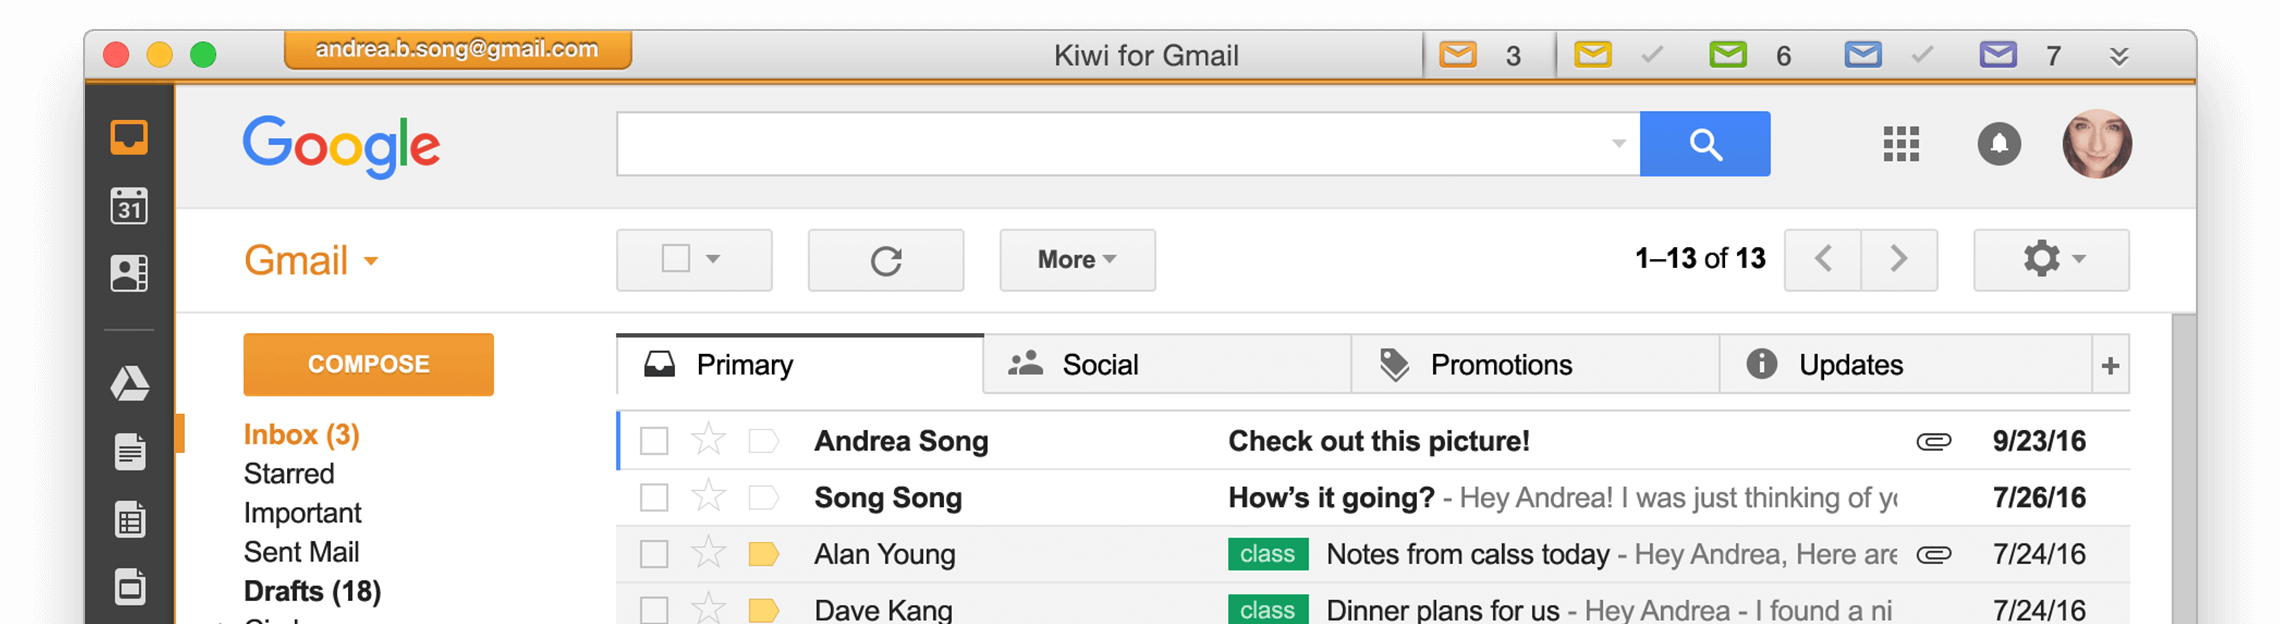Refresh the inbox message list

click(x=885, y=260)
